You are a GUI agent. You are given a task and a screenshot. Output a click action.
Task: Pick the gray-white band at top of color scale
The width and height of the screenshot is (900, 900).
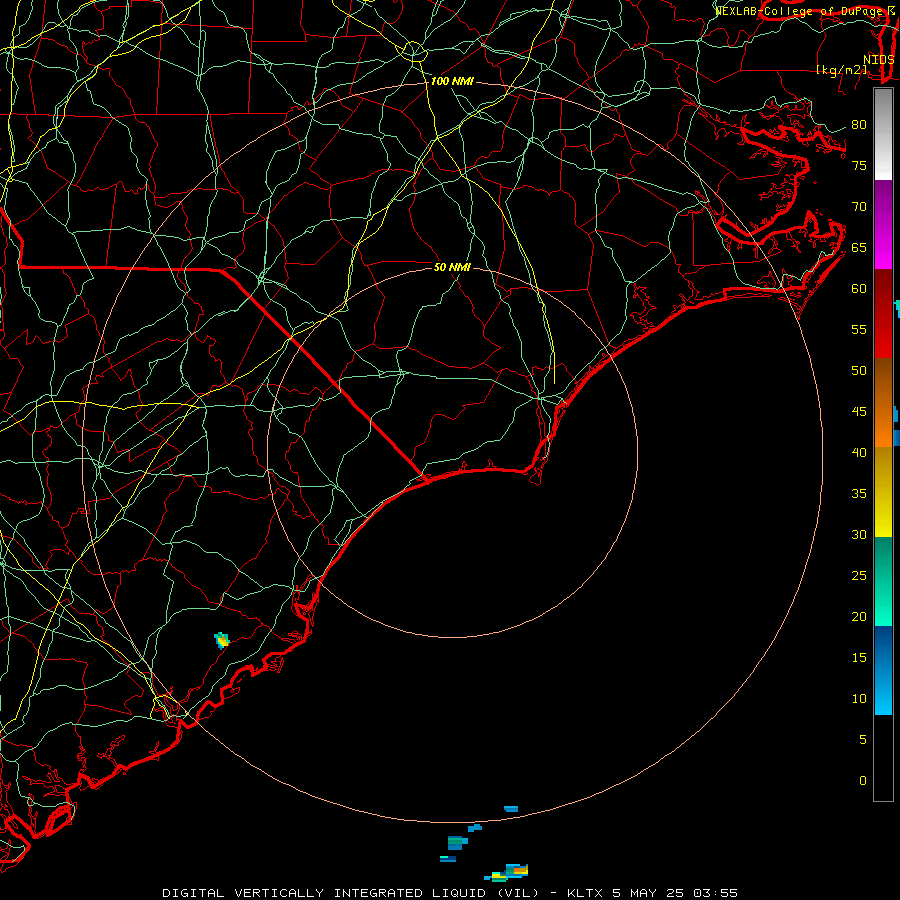(x=883, y=134)
